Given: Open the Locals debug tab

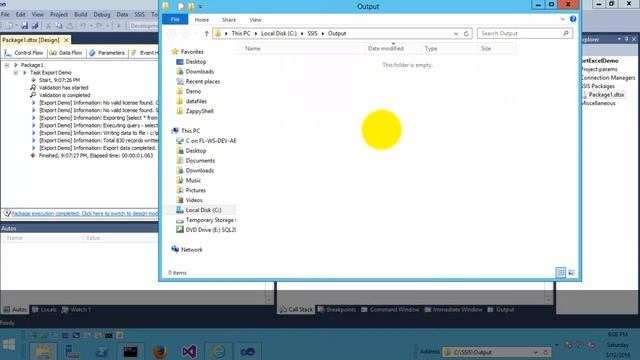Looking at the screenshot, I should 44,310.
